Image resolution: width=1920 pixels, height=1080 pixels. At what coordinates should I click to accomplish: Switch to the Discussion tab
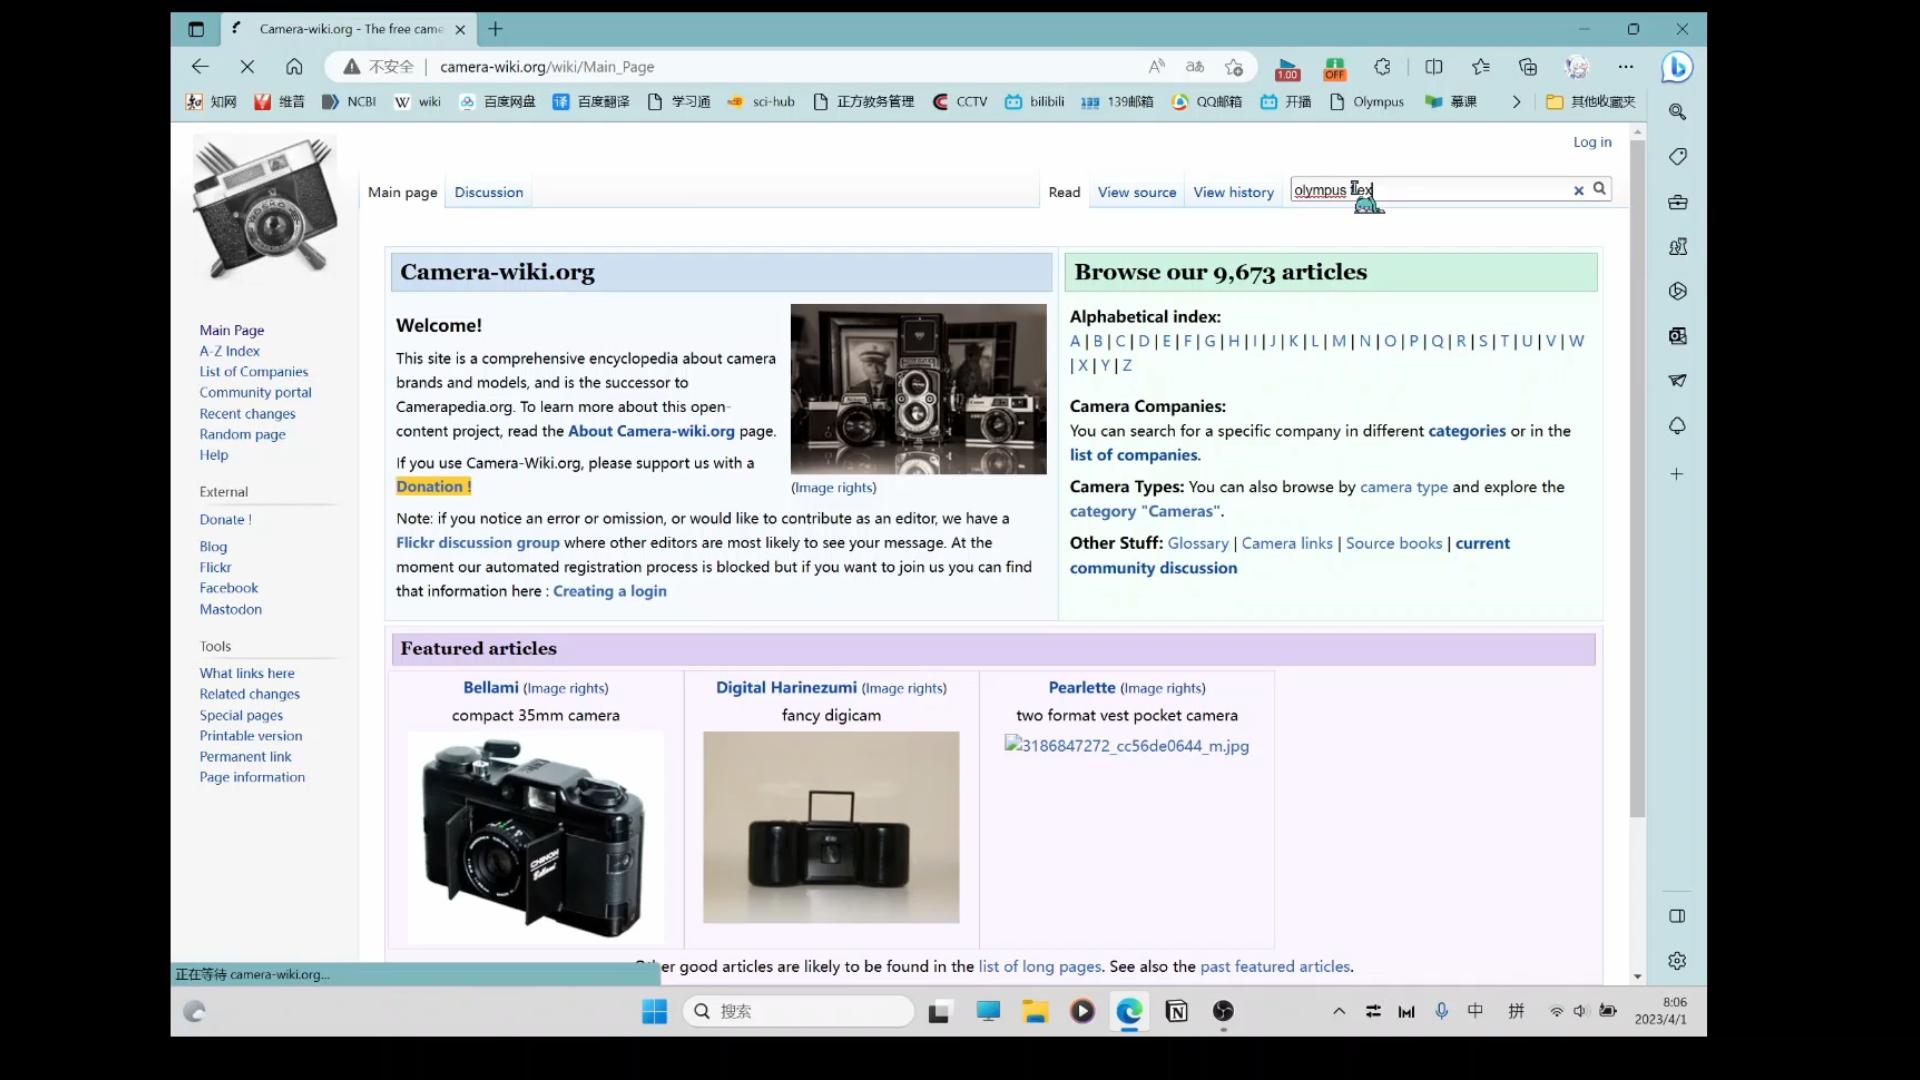click(488, 192)
